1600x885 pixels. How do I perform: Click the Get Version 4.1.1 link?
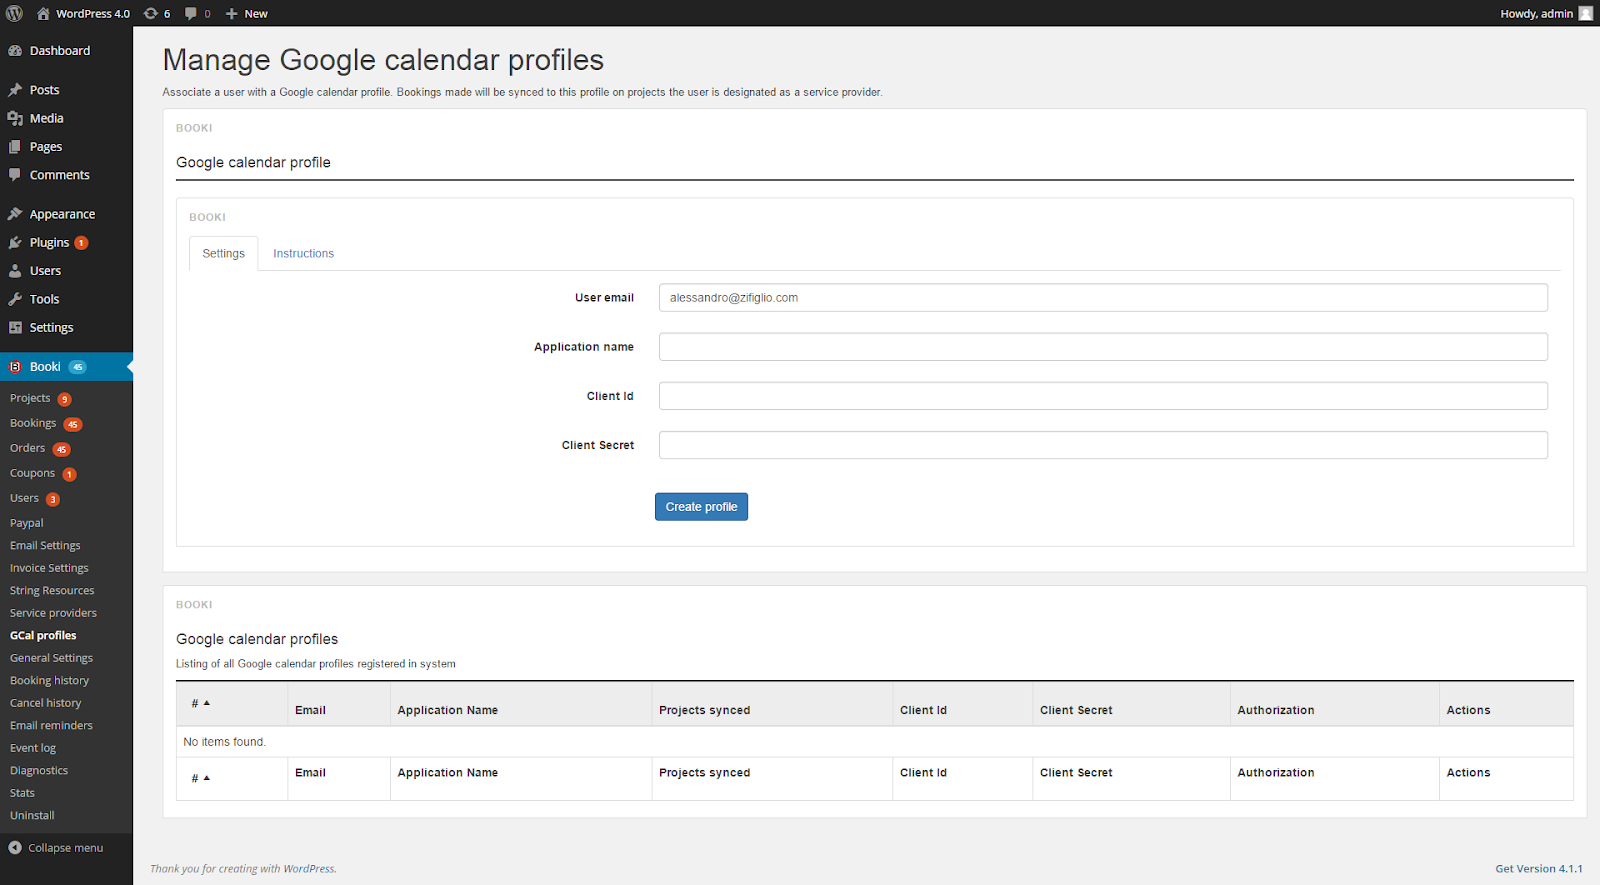(1539, 869)
